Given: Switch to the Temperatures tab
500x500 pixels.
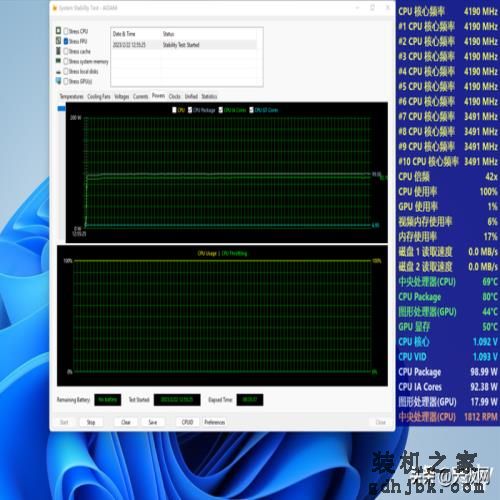Looking at the screenshot, I should click(71, 97).
